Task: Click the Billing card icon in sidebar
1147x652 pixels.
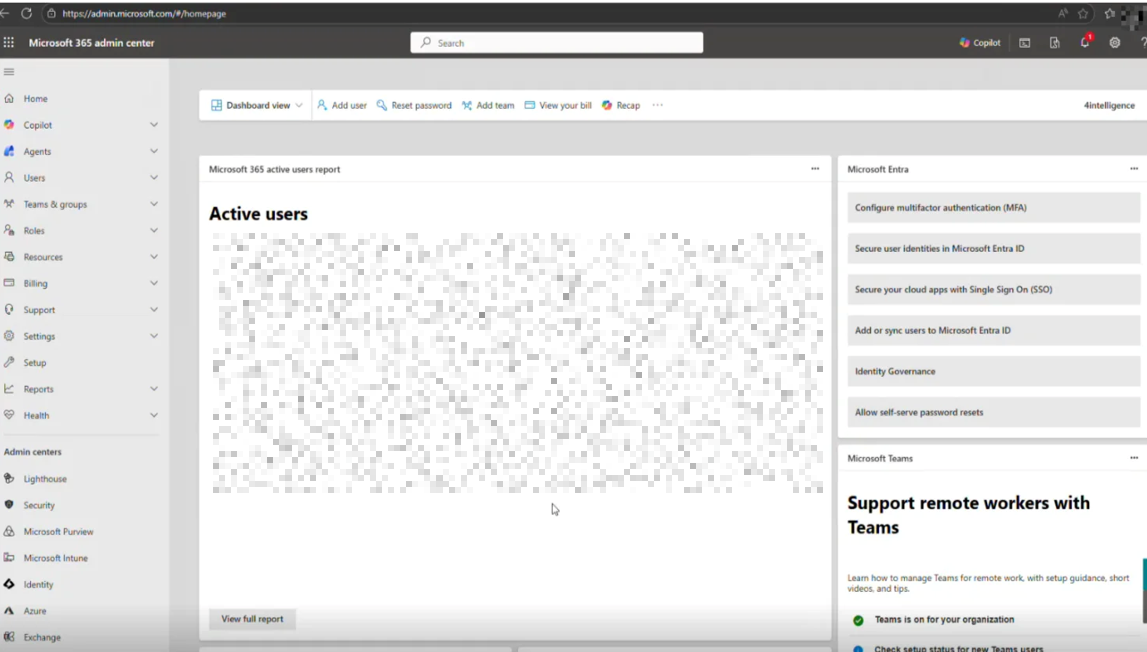Action: coord(9,282)
